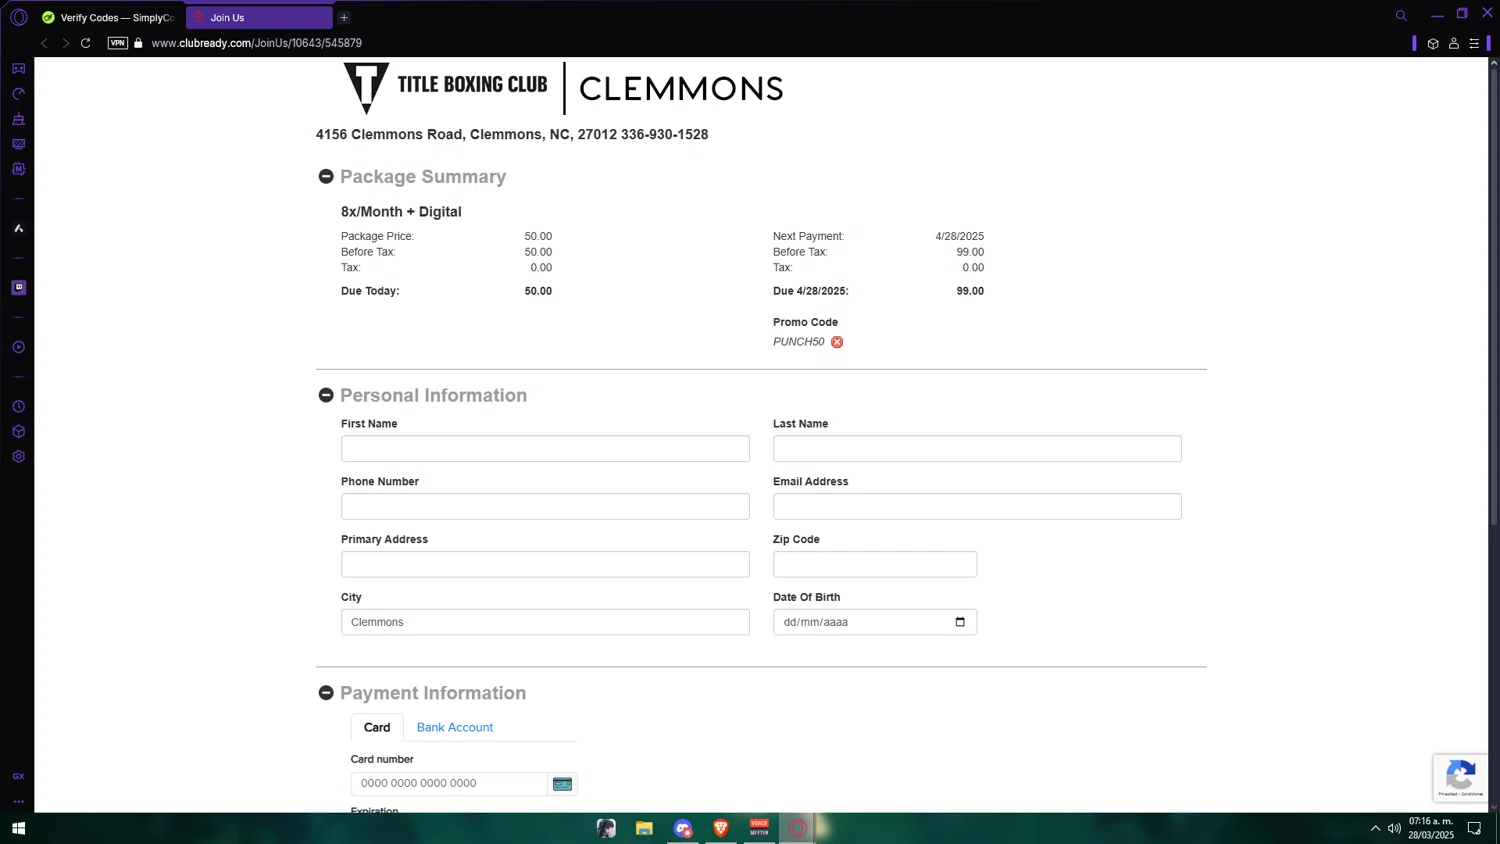Click the City field showing Clemmons
Viewport: 1500px width, 844px height.
[x=545, y=622]
